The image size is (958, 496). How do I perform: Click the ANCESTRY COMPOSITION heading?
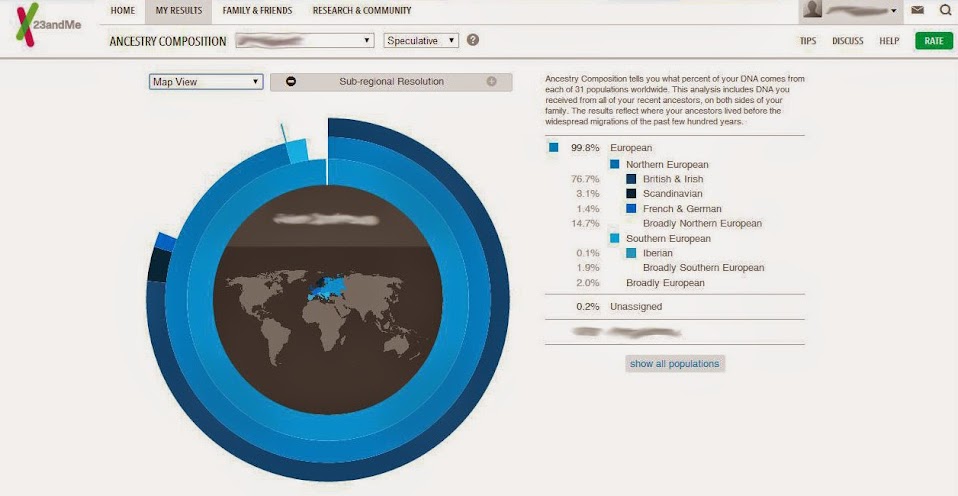pos(168,41)
